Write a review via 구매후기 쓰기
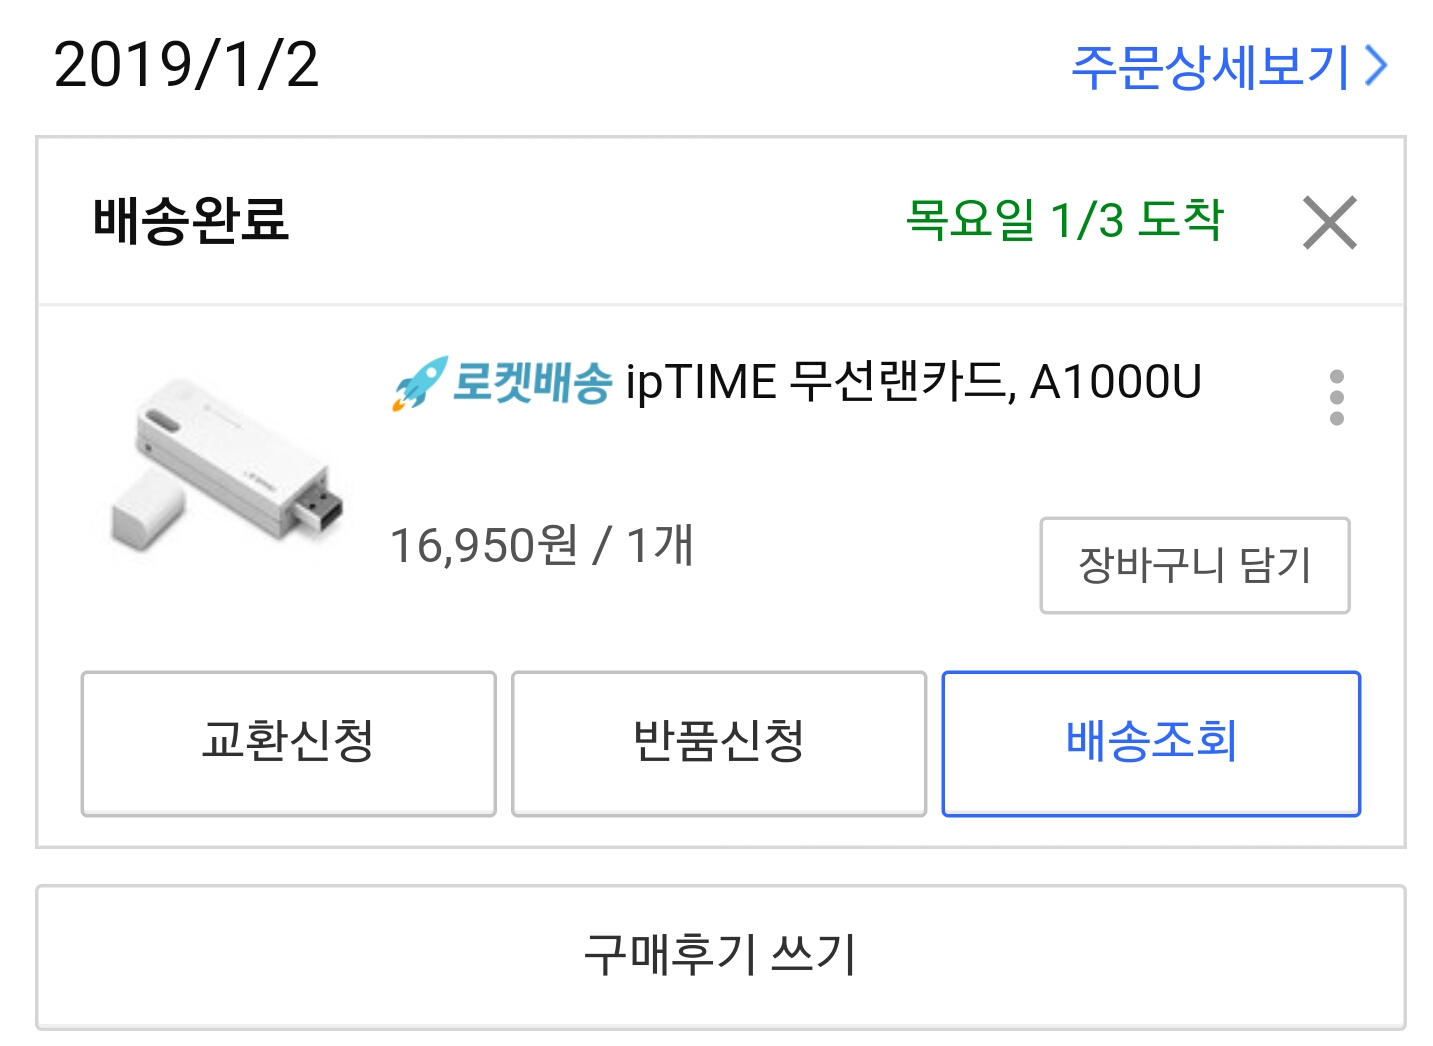This screenshot has height=1046, width=1433. click(x=720, y=956)
